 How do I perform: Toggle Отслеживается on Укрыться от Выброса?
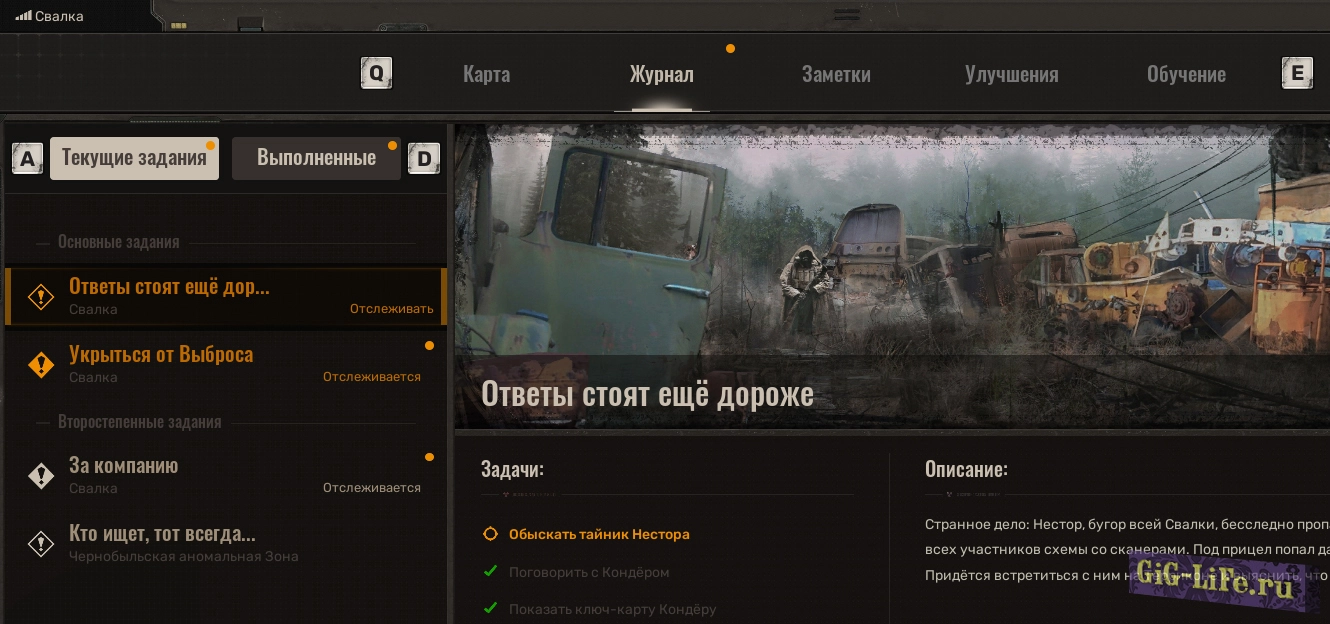point(371,377)
